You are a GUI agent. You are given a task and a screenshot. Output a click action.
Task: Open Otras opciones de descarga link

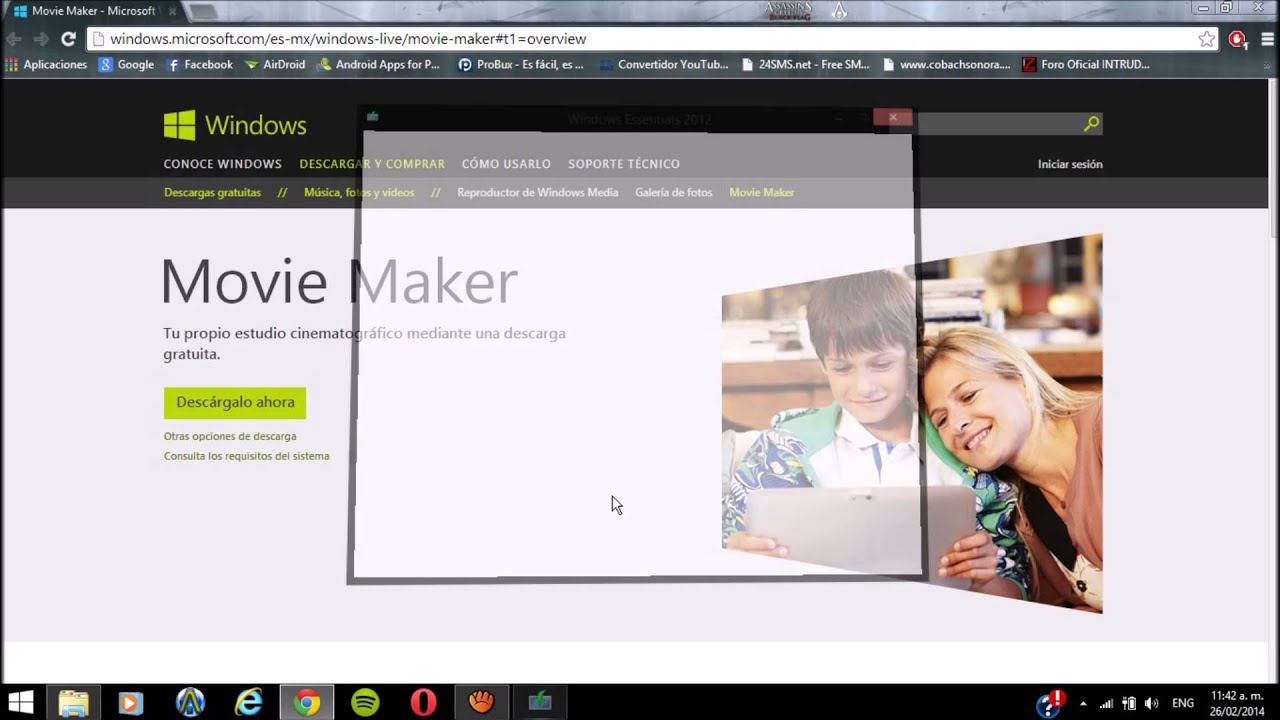point(230,436)
